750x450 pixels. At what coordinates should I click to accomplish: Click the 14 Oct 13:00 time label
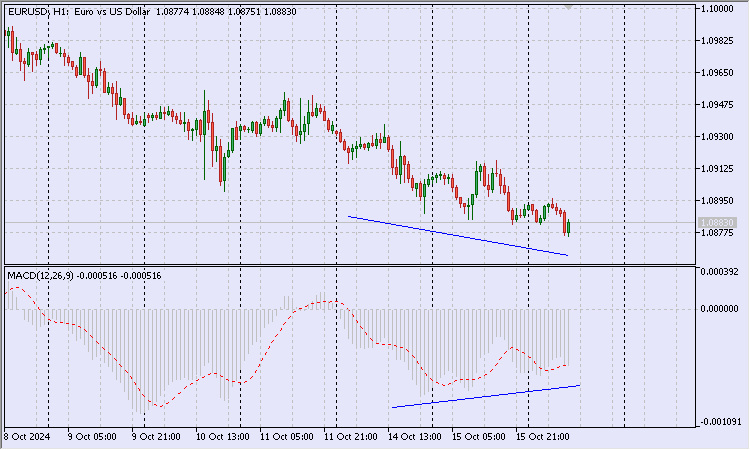click(415, 437)
